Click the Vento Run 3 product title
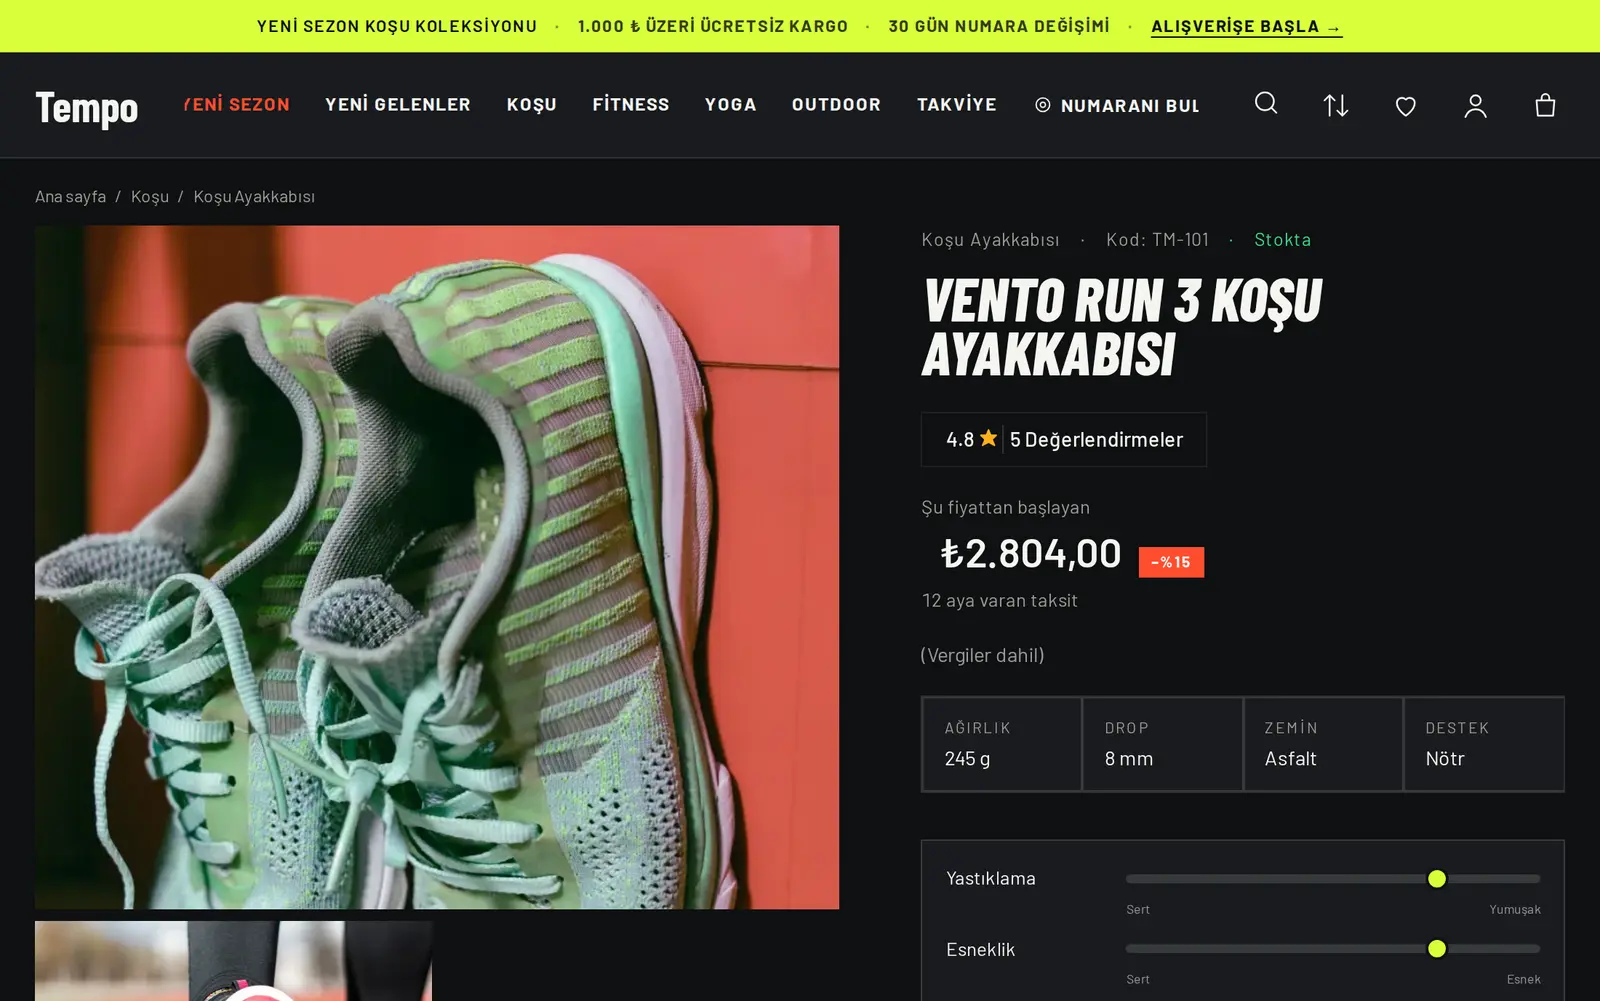 coord(1121,327)
